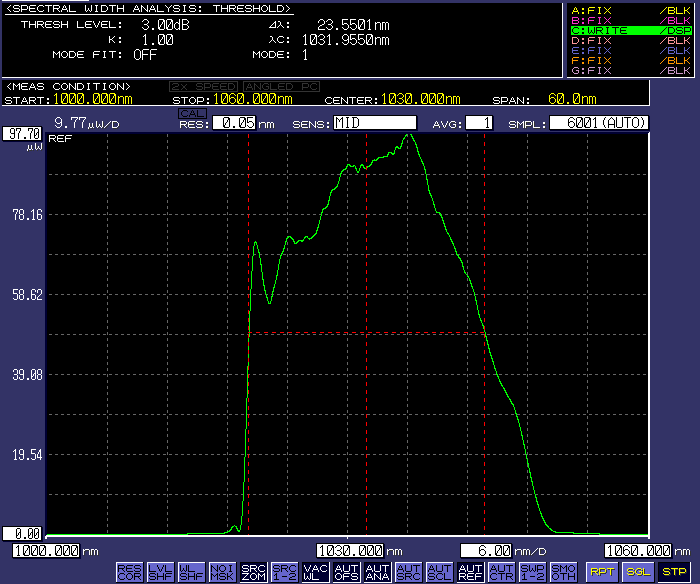Open the SENS MID sensitivity field
Screen dimensions: 700x584
[375, 123]
